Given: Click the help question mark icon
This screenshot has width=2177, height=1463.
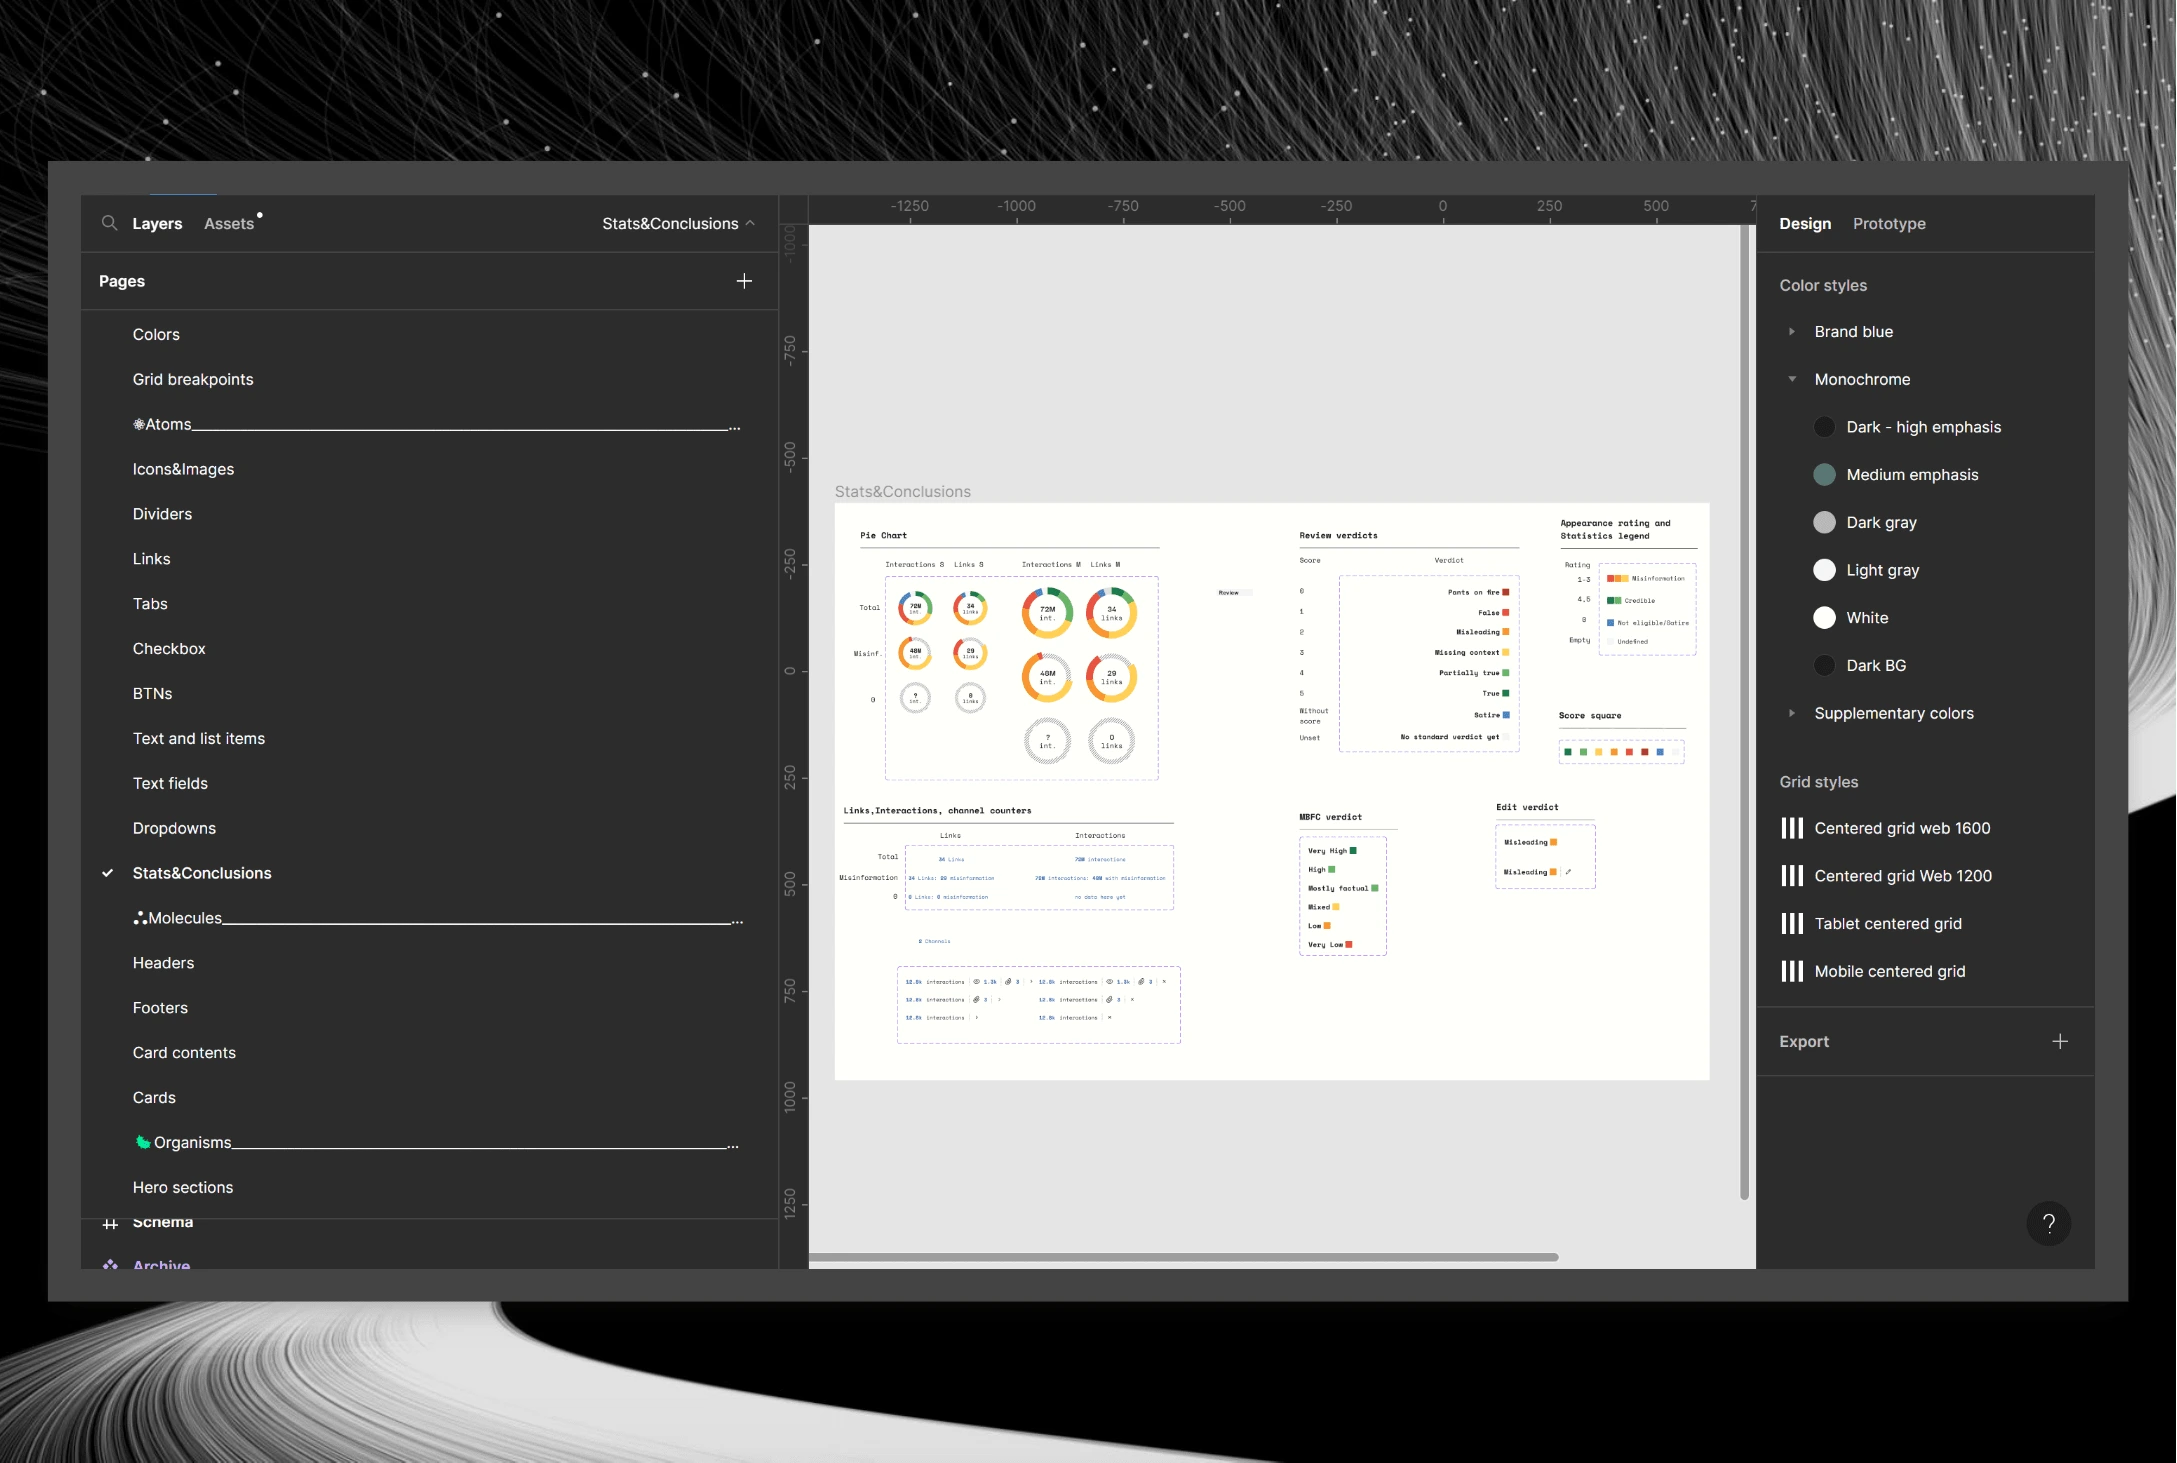Looking at the screenshot, I should tap(2048, 1223).
